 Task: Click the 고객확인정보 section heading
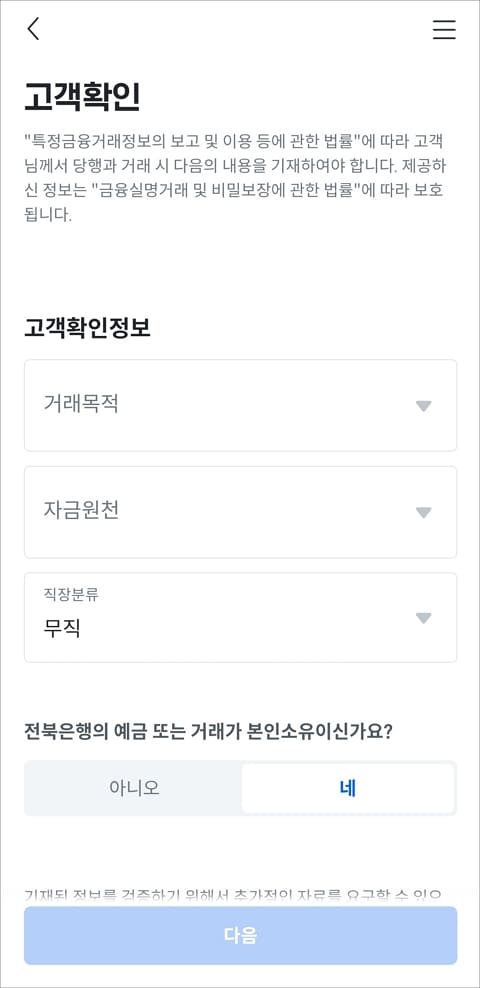(87, 328)
